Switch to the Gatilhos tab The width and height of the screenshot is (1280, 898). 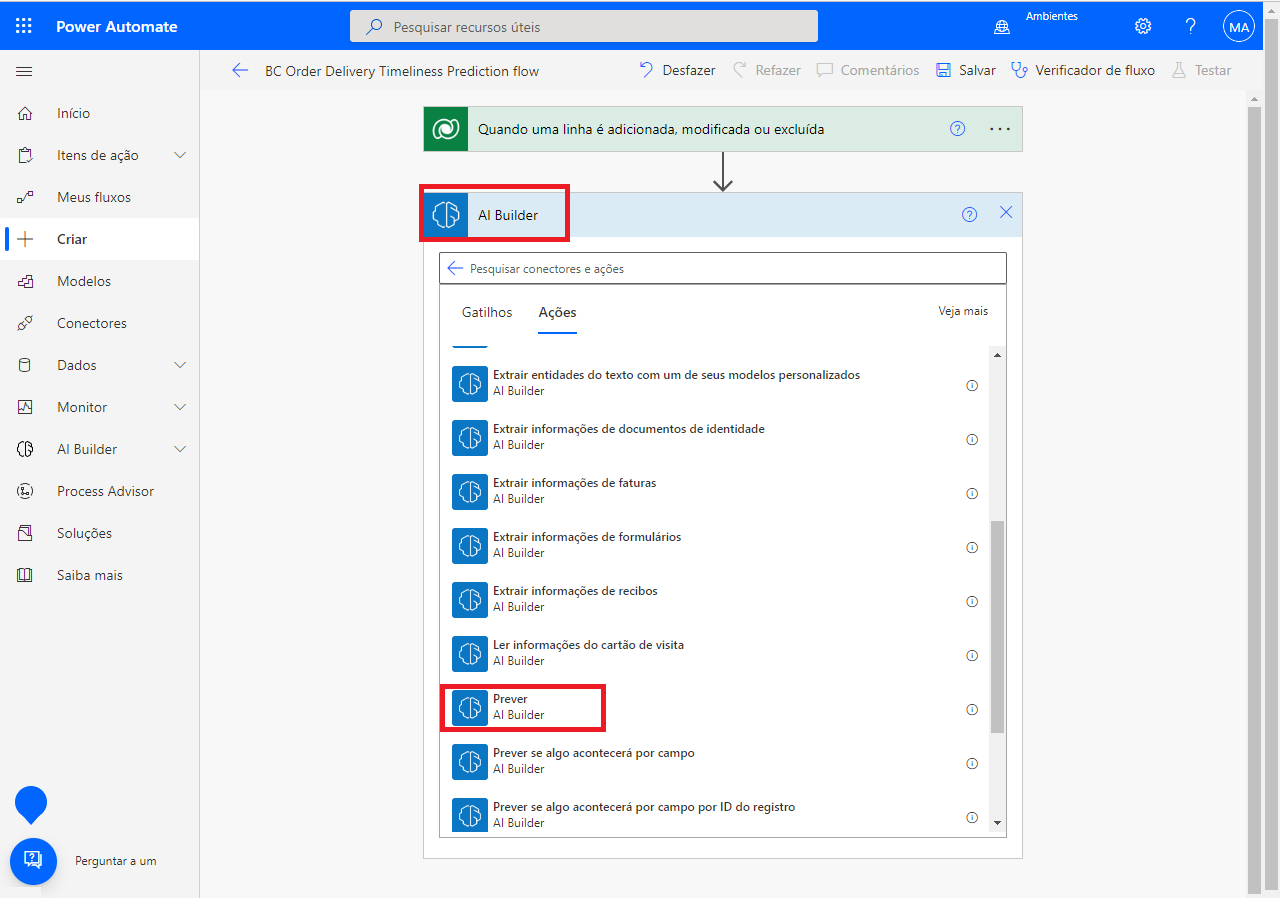tap(487, 312)
